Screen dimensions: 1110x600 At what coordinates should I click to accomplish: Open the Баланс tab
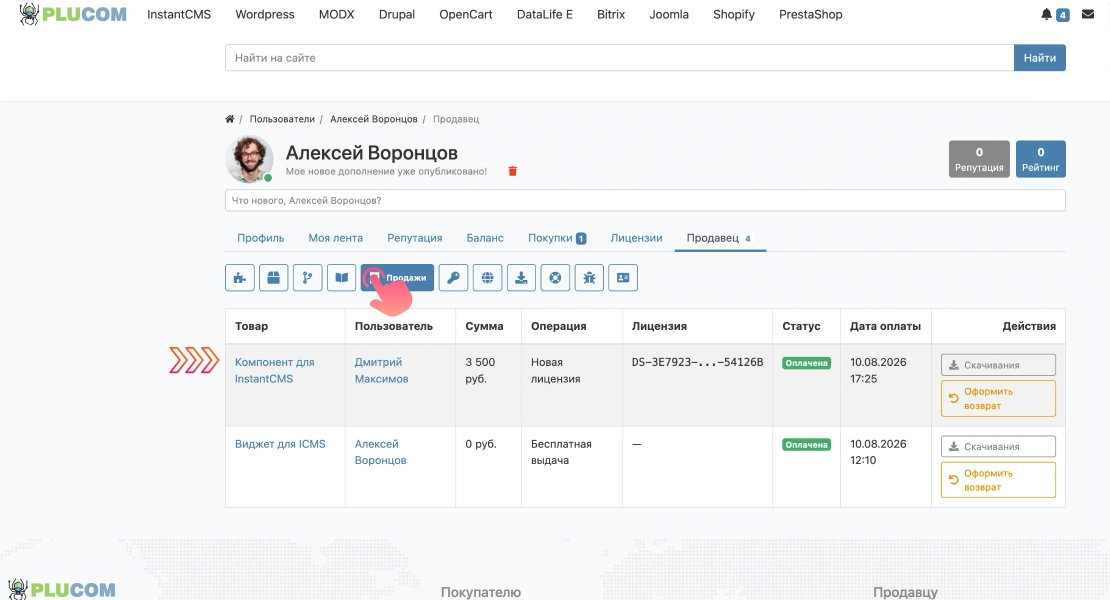click(485, 238)
